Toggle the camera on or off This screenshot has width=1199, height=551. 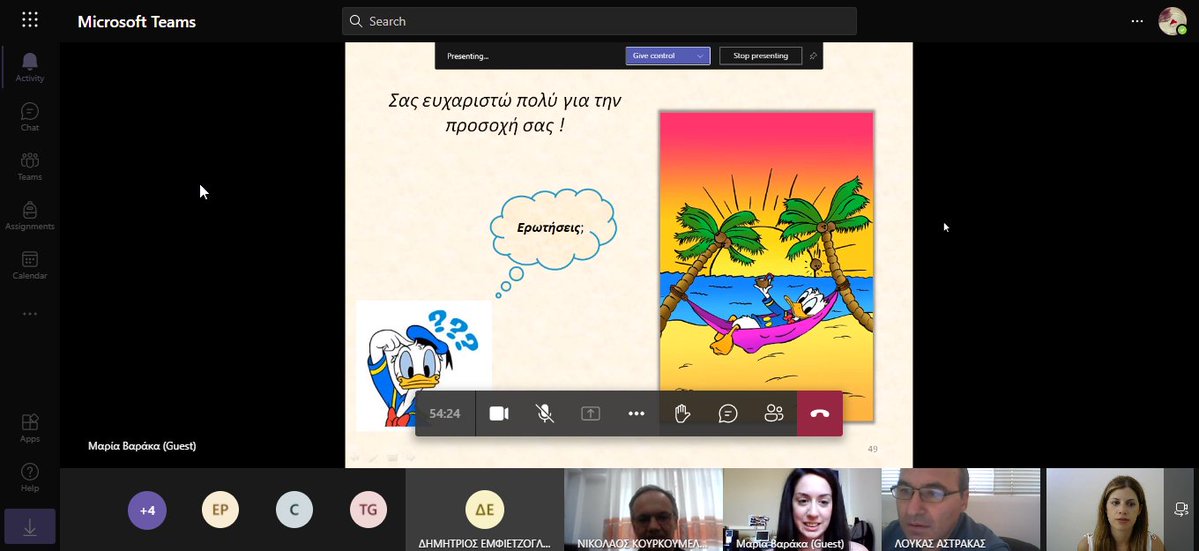(499, 413)
